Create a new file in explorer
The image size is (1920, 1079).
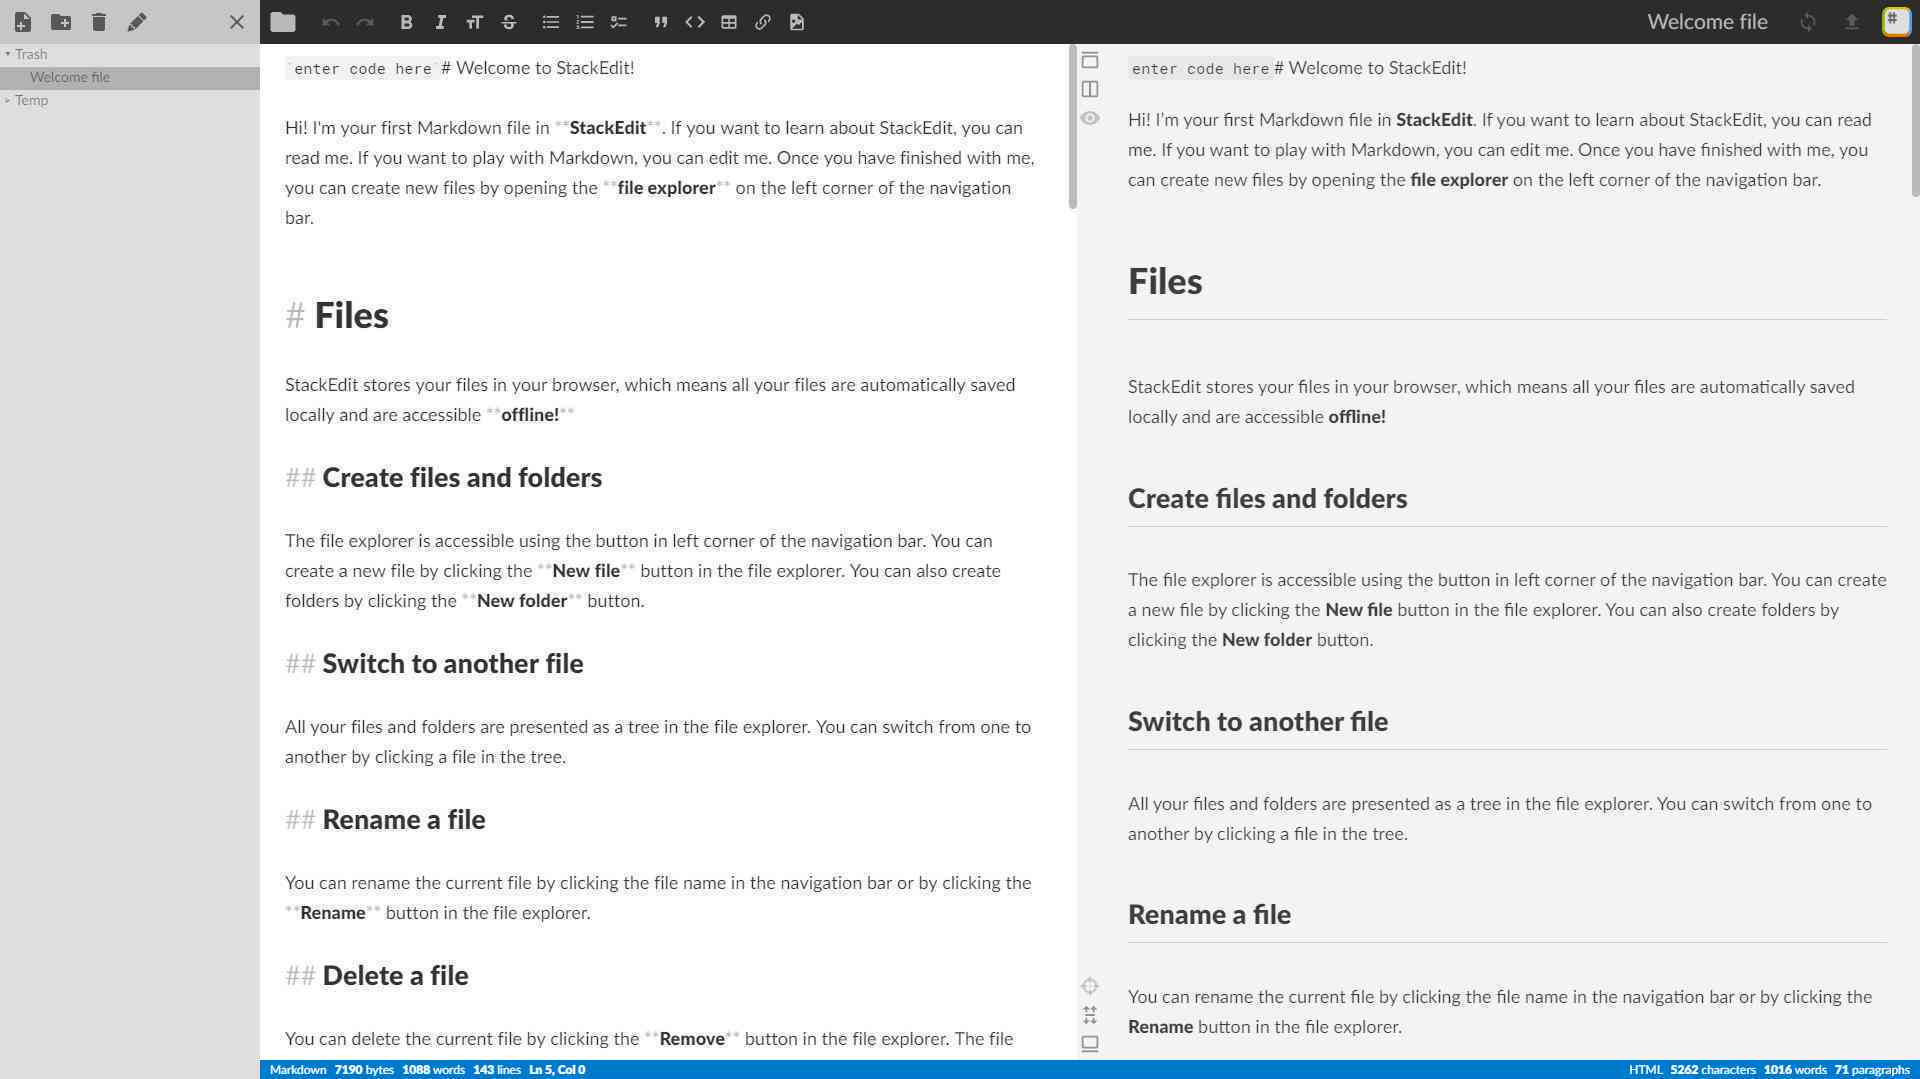[22, 22]
